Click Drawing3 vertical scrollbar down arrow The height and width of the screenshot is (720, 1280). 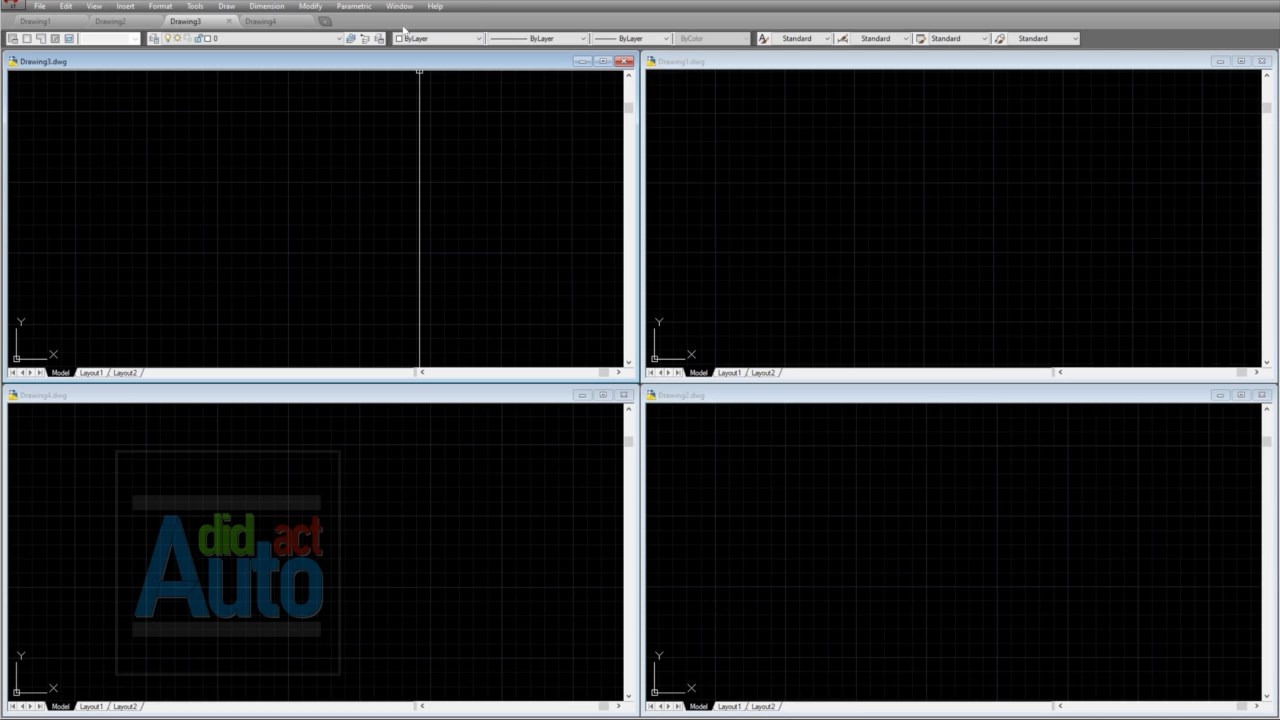click(x=628, y=362)
